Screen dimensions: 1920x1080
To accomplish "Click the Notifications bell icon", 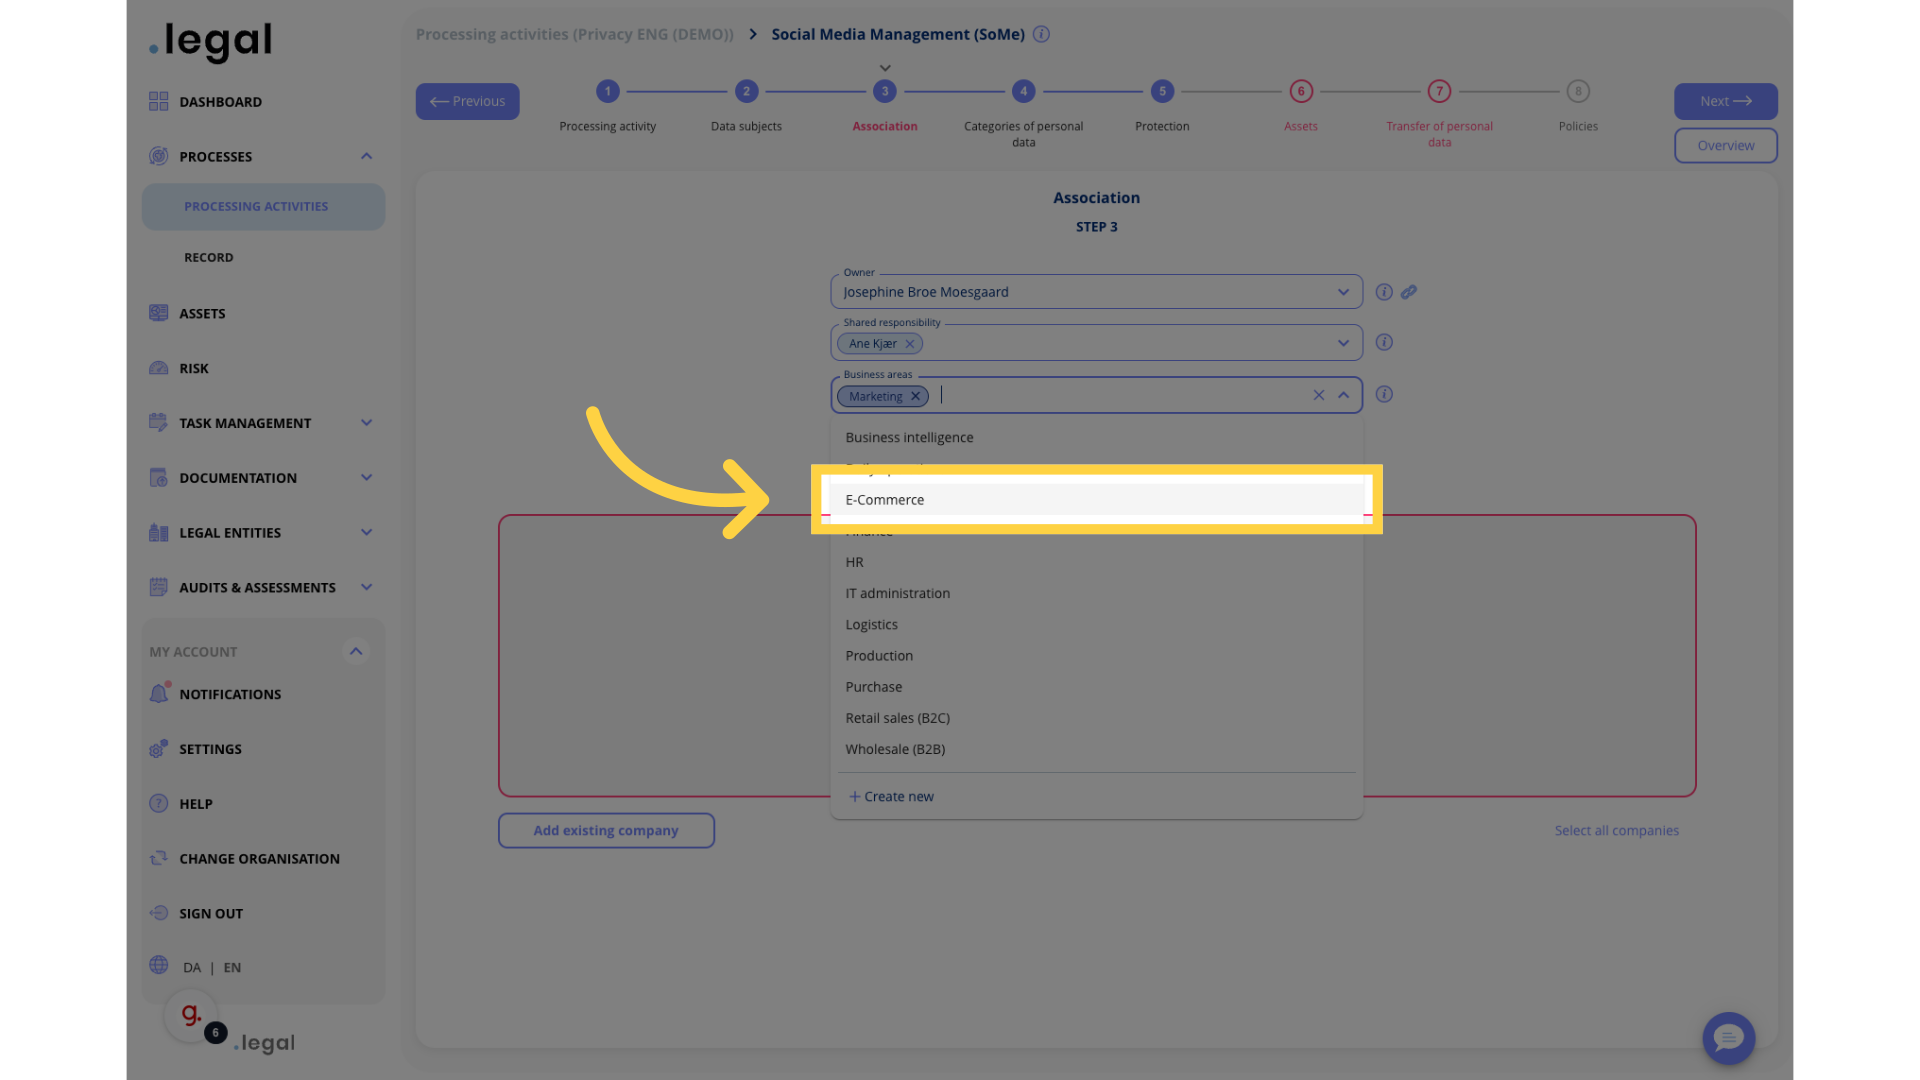I will pyautogui.click(x=158, y=695).
